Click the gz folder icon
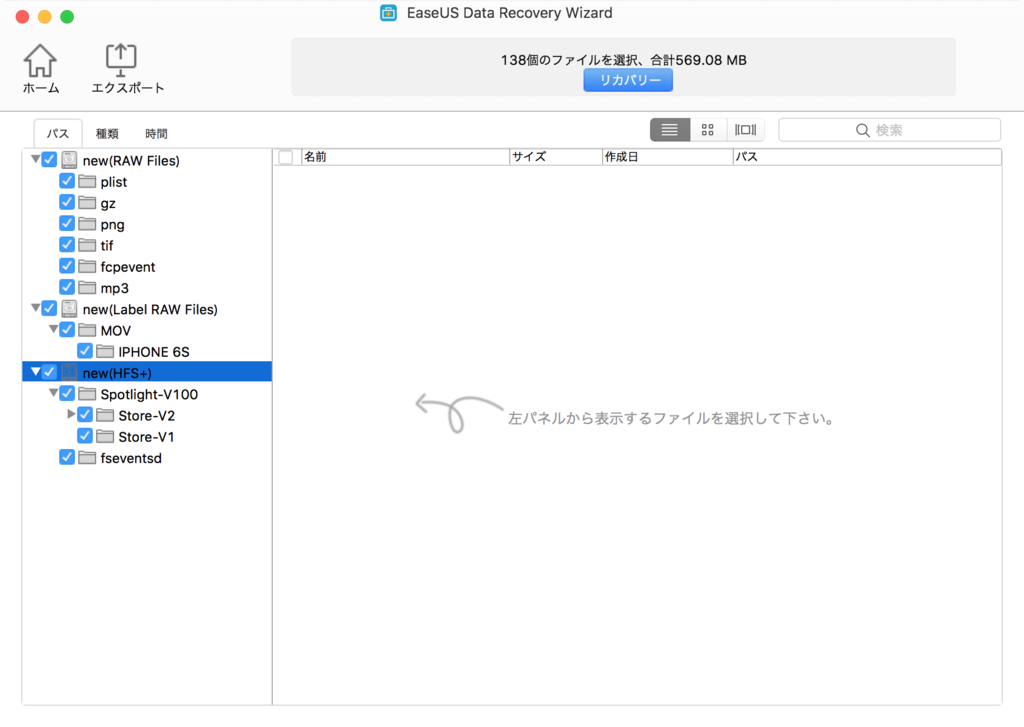1024x727 pixels. click(x=87, y=203)
